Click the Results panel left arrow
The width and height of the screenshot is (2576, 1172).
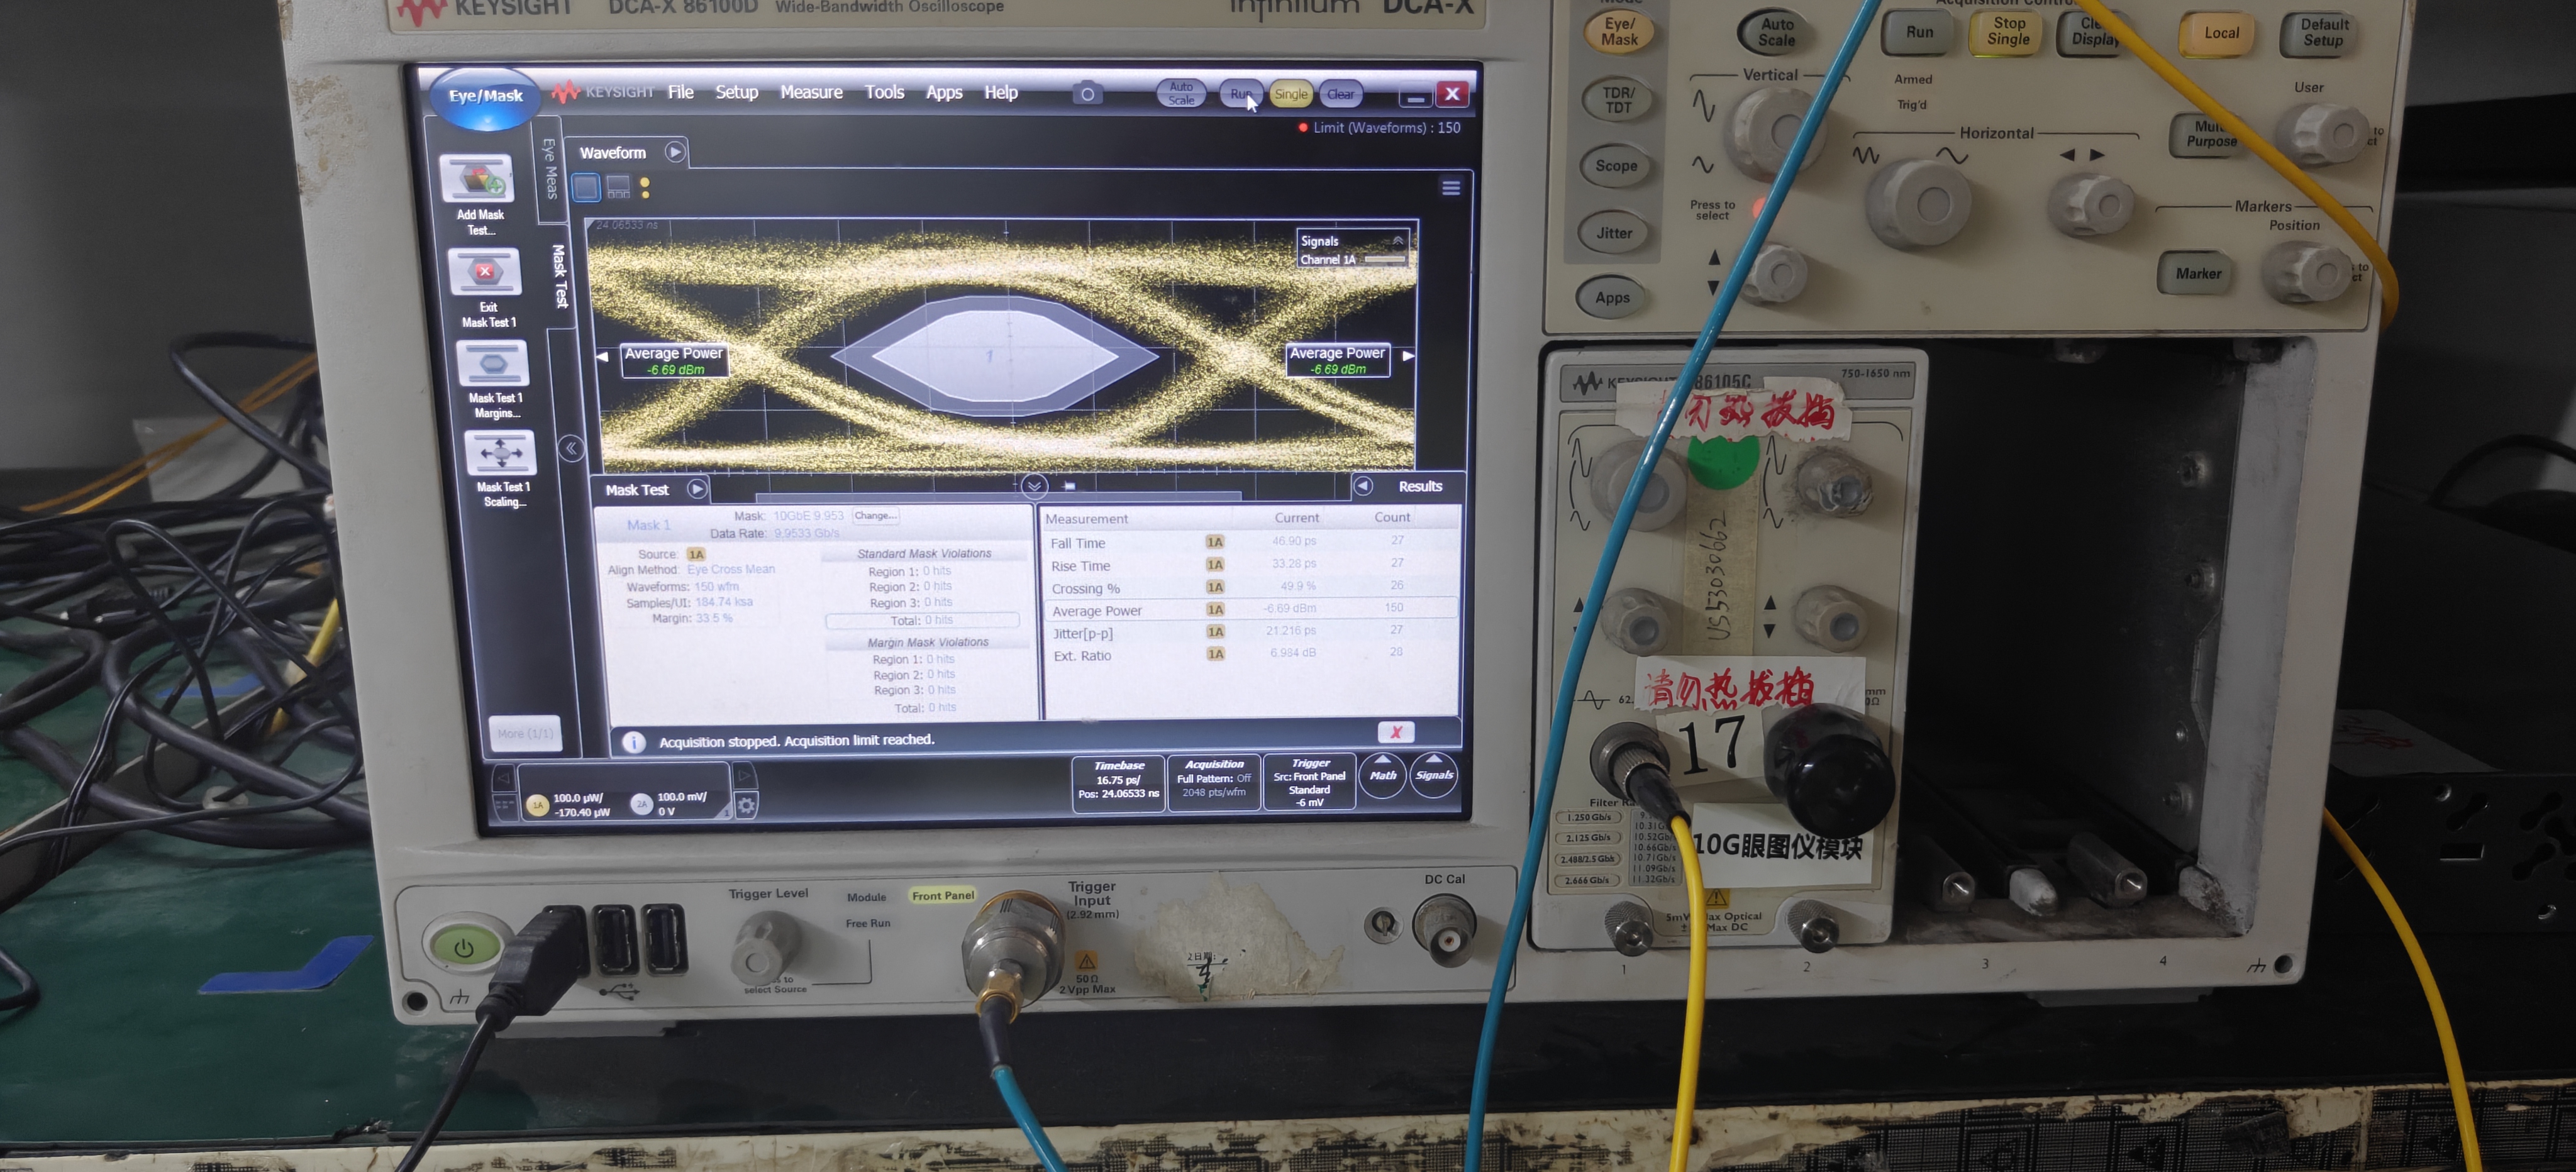coord(1362,486)
